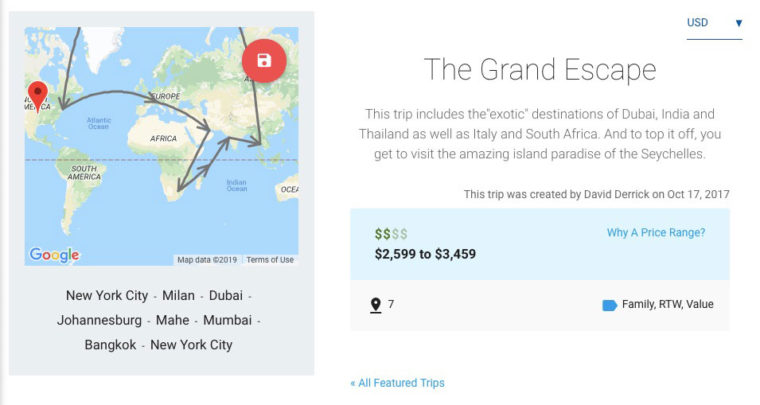Click the Family, RTW, Value tags text
The width and height of the screenshot is (760, 405).
667,304
